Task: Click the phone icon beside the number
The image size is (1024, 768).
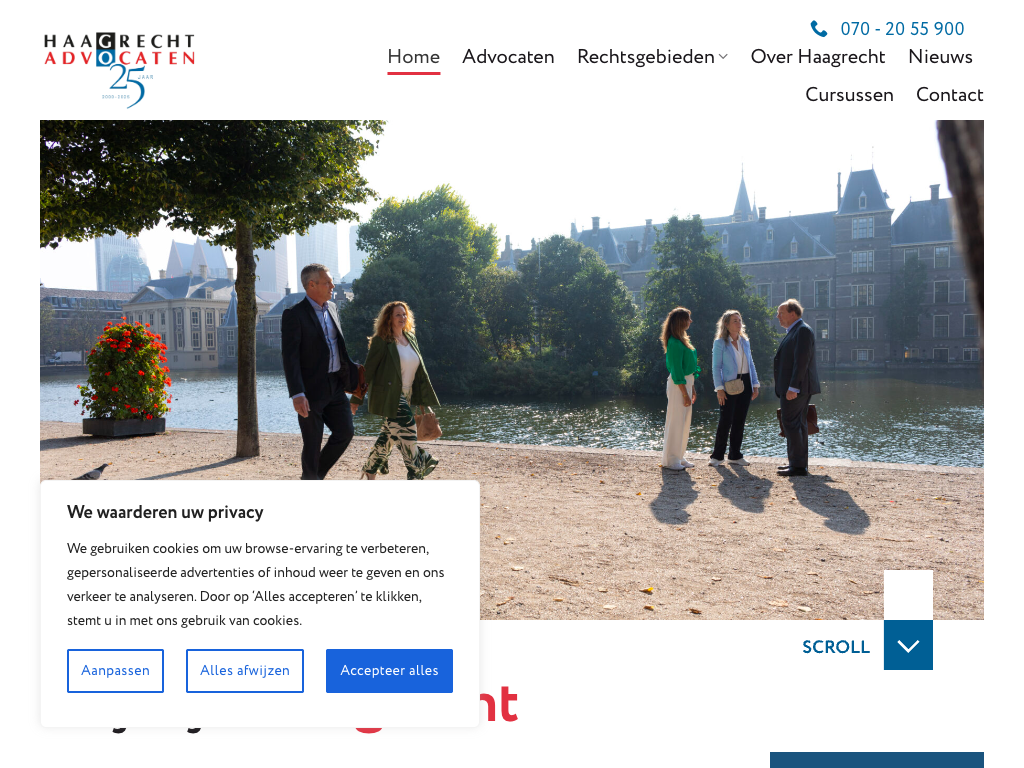Action: 818,29
